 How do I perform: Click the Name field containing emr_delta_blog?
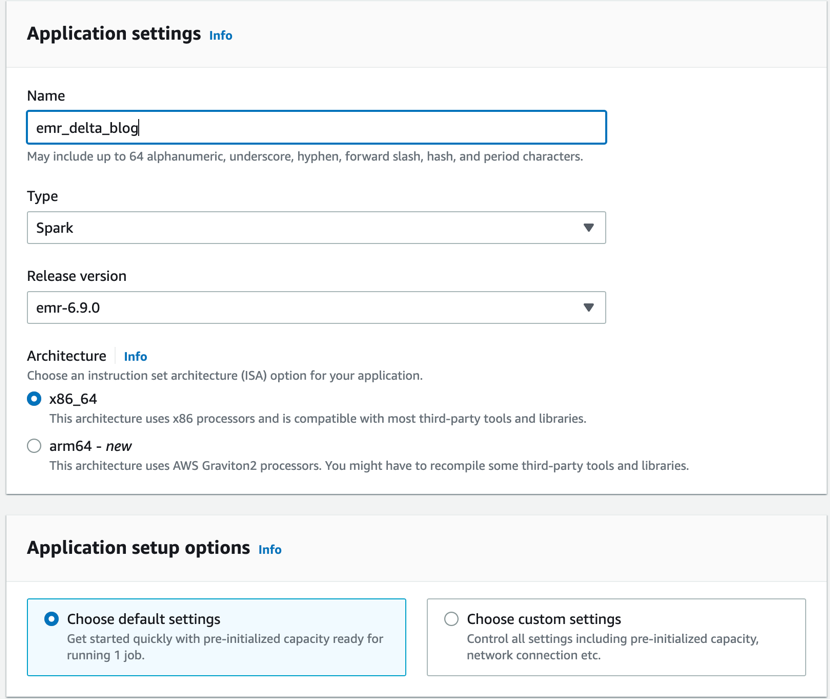(x=316, y=128)
